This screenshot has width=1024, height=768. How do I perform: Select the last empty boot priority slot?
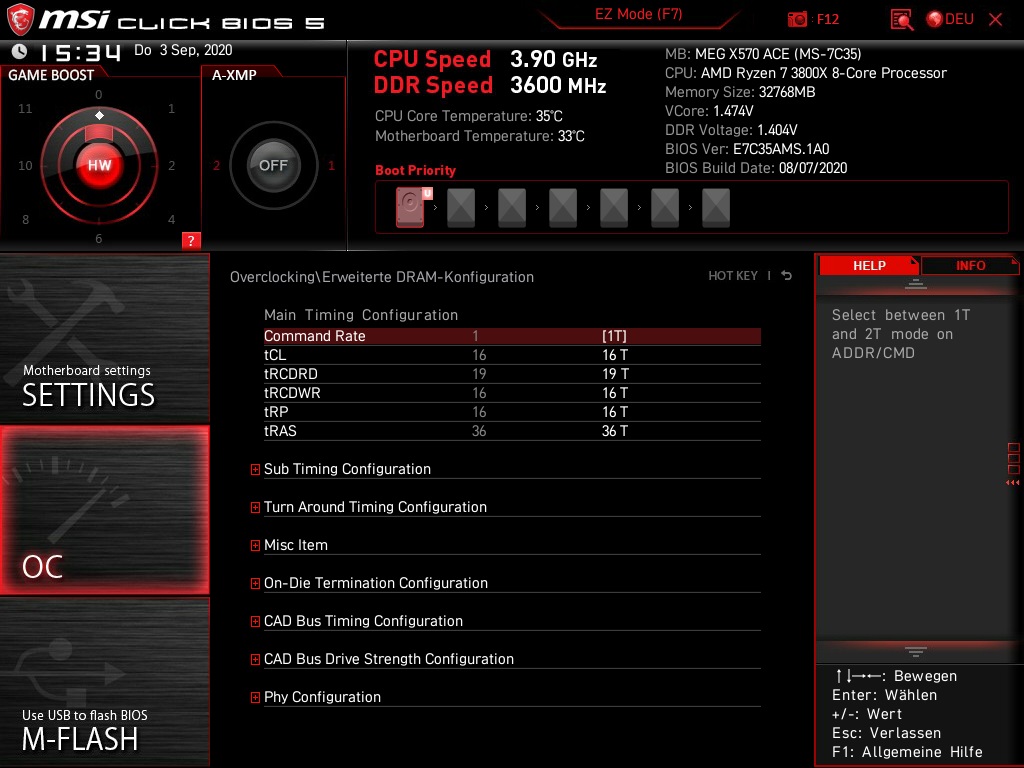click(x=715, y=208)
